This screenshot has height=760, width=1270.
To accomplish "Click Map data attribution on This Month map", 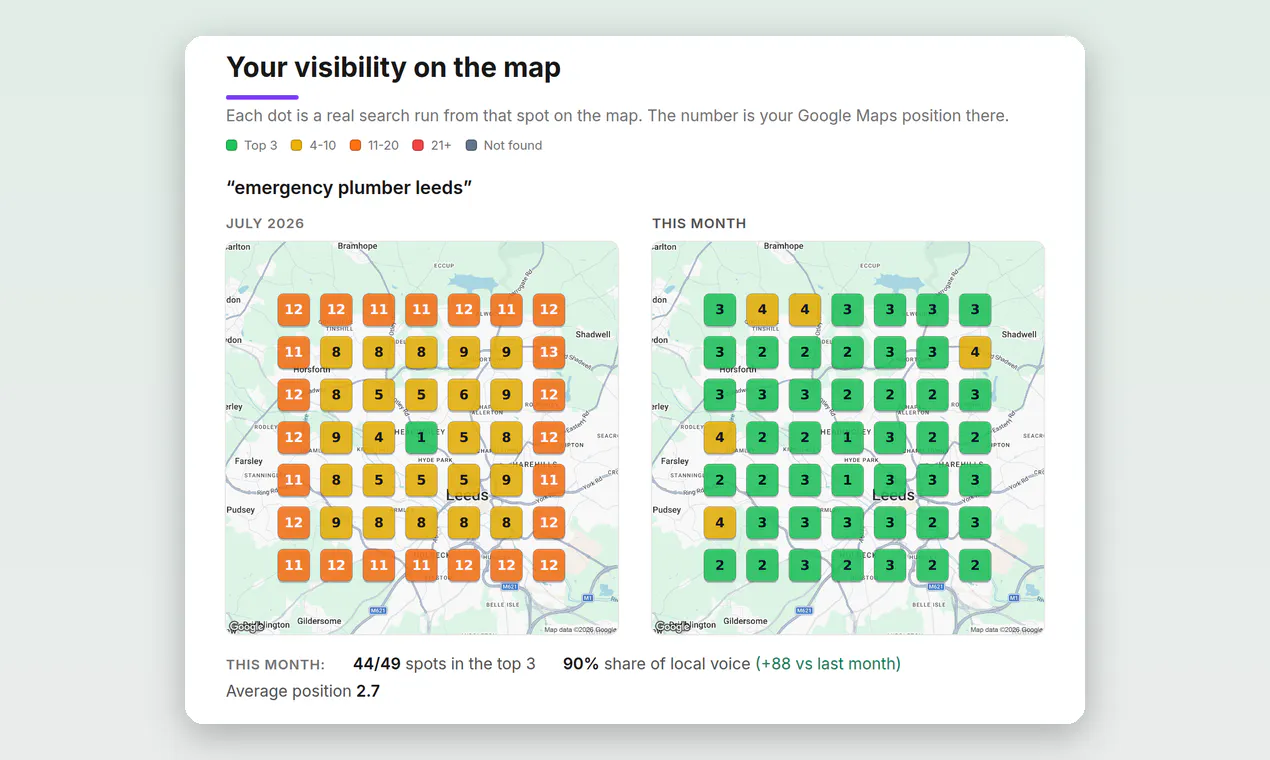I will 1006,630.
